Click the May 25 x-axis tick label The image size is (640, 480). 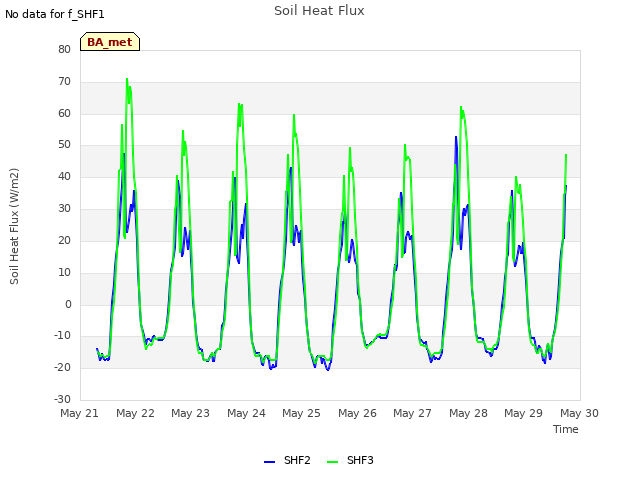click(x=301, y=413)
